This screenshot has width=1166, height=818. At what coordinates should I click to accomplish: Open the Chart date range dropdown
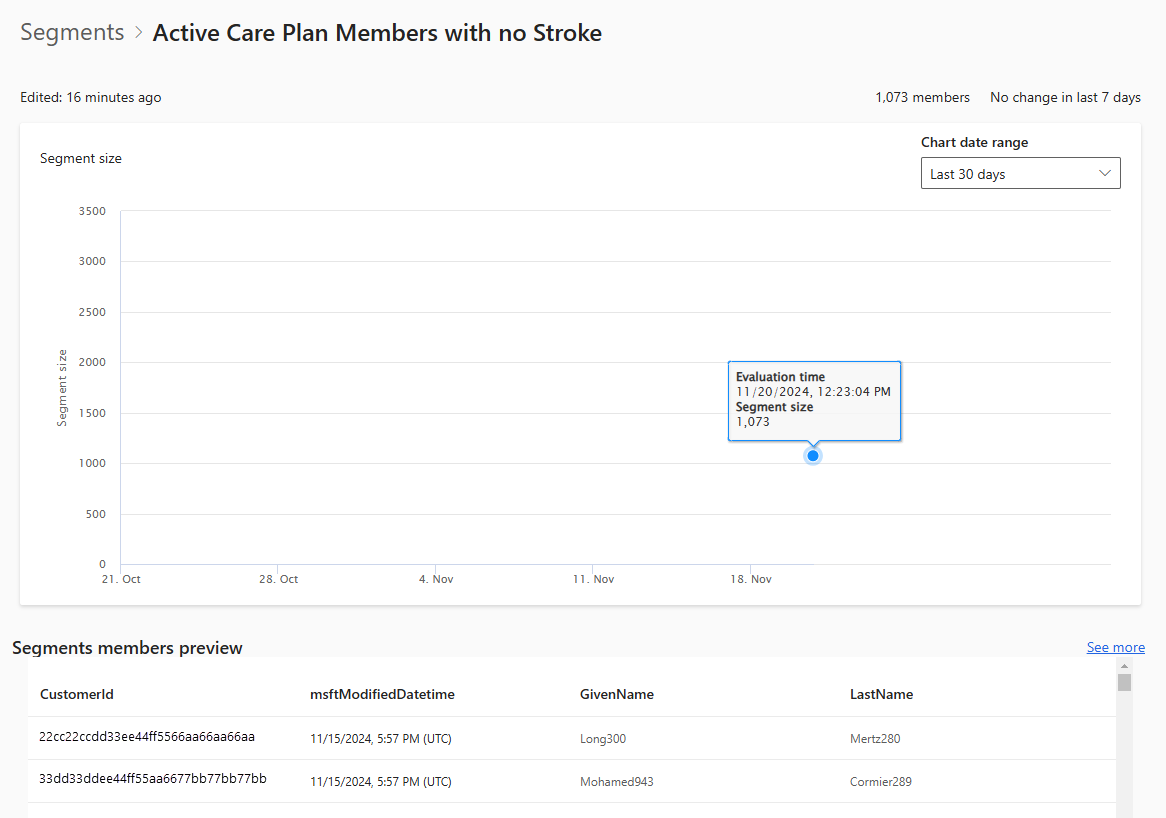(1020, 173)
